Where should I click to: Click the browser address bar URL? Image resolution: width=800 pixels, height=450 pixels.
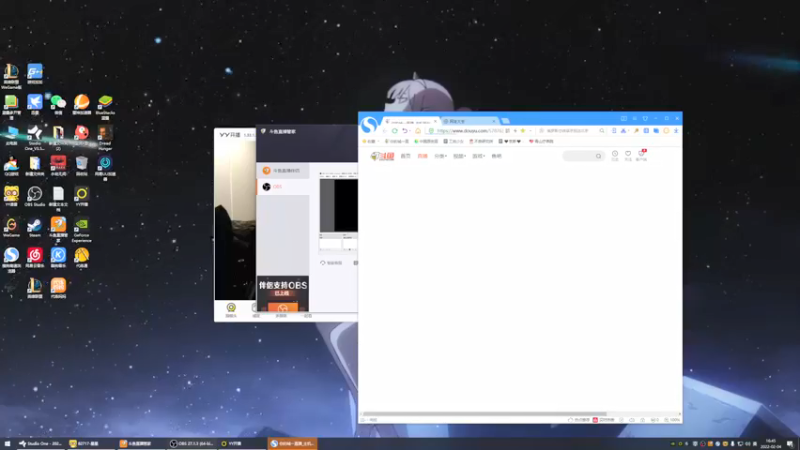click(469, 131)
